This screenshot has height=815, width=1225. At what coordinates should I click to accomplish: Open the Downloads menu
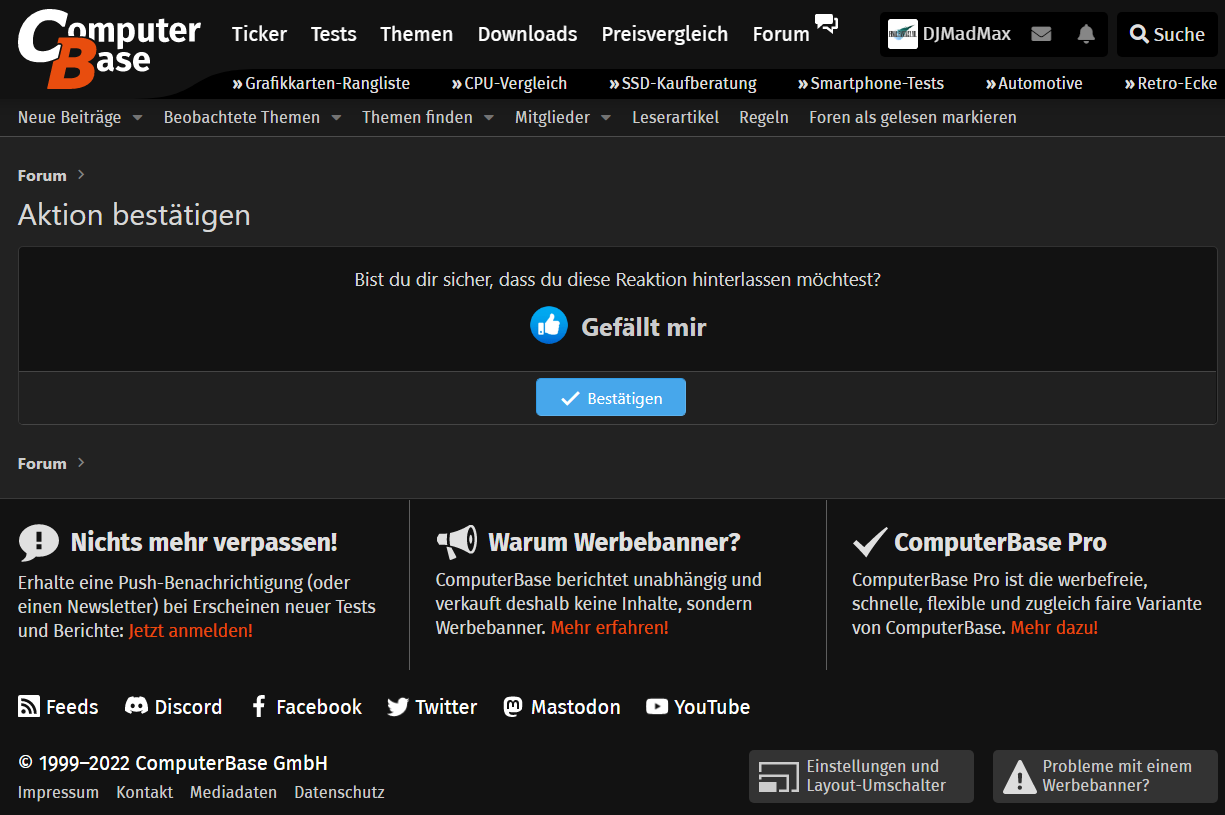pyautogui.click(x=527, y=34)
